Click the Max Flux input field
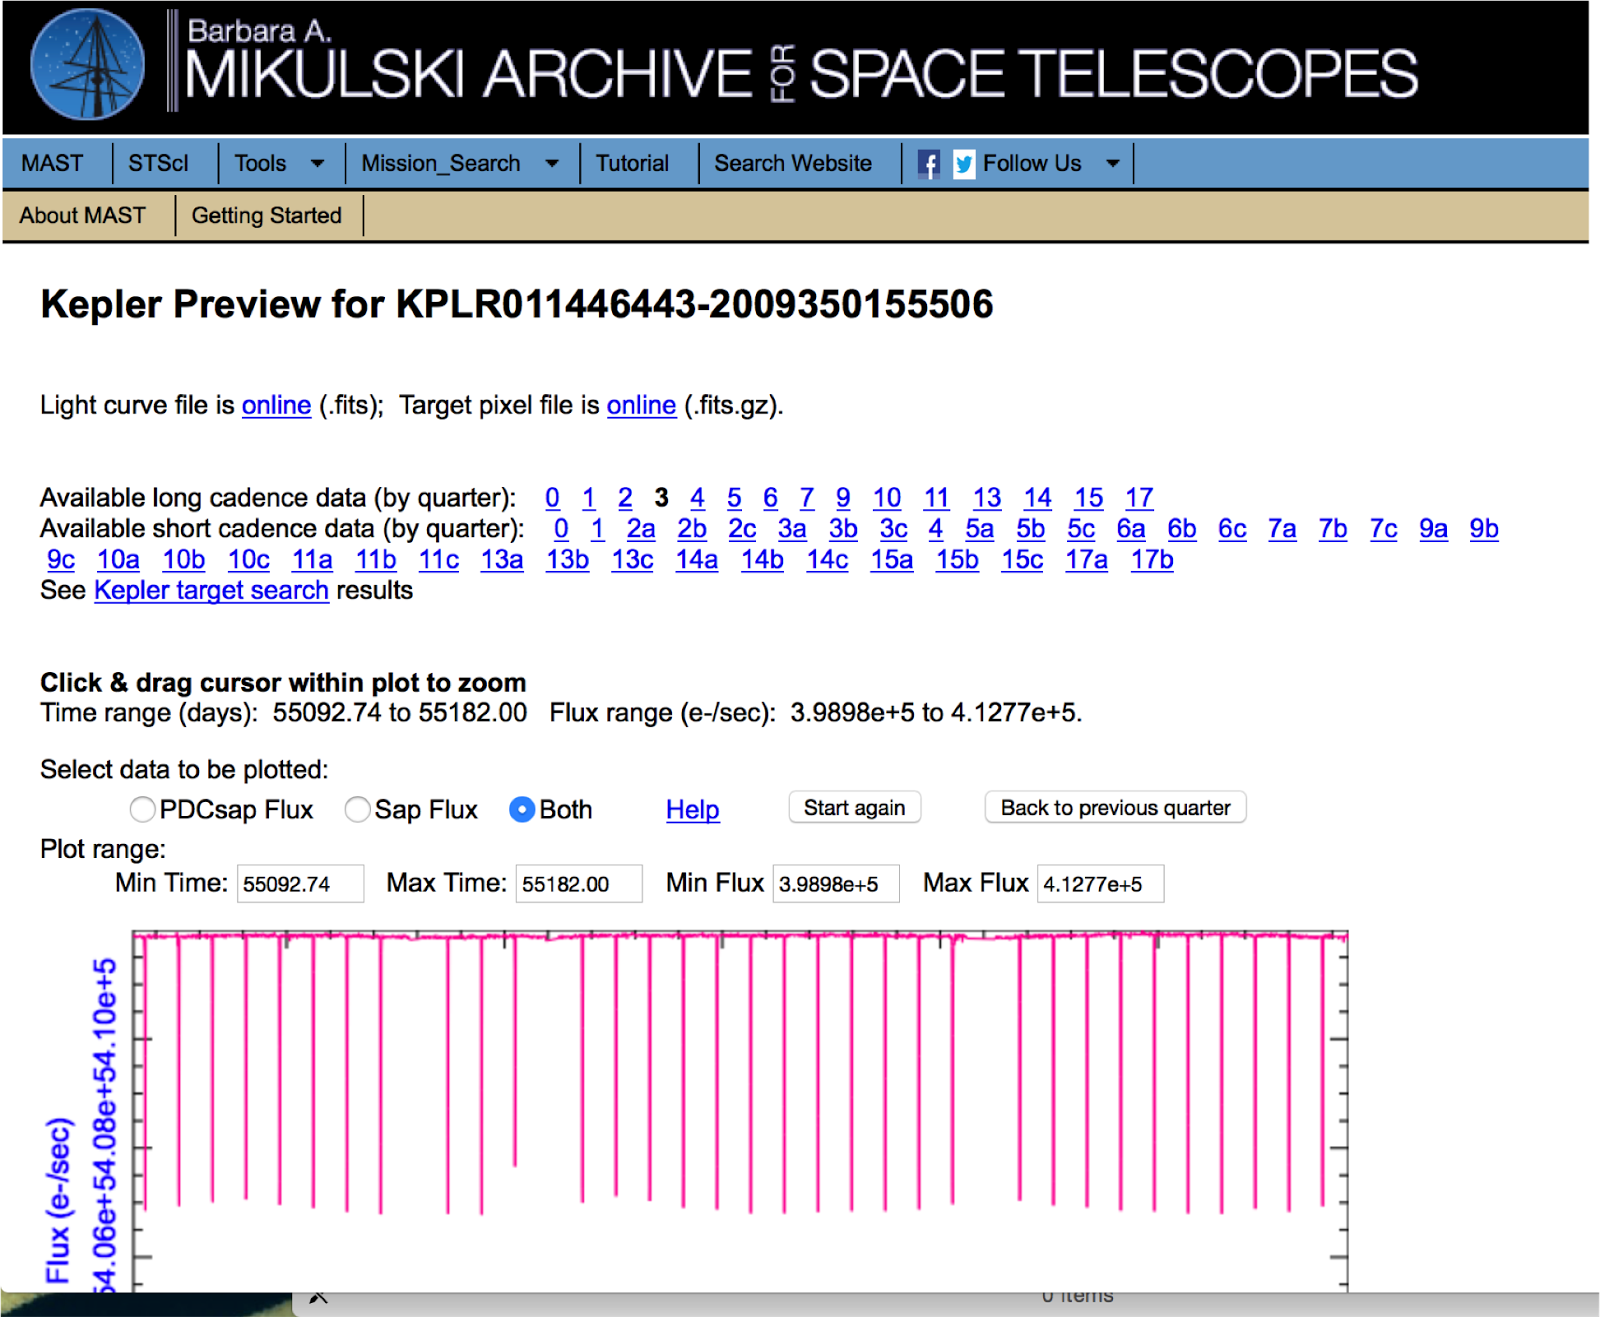This screenshot has height=1317, width=1600. pyautogui.click(x=1101, y=884)
